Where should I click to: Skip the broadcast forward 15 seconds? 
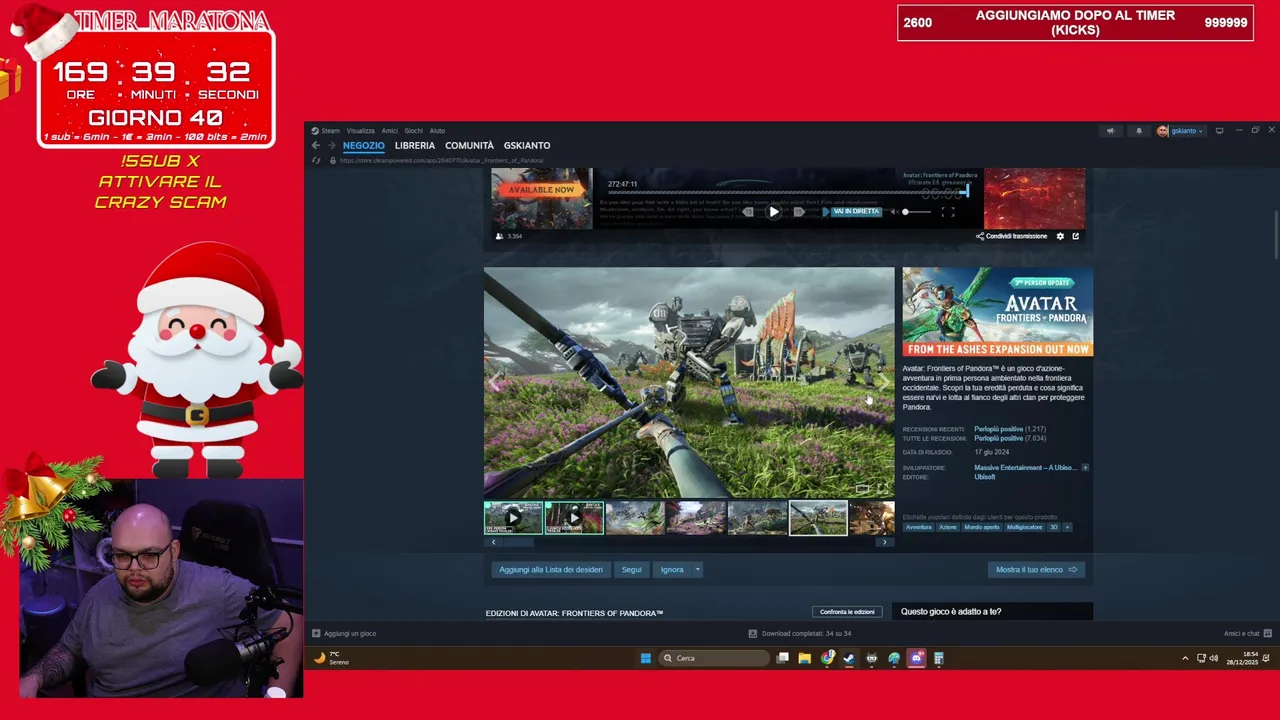[799, 212]
